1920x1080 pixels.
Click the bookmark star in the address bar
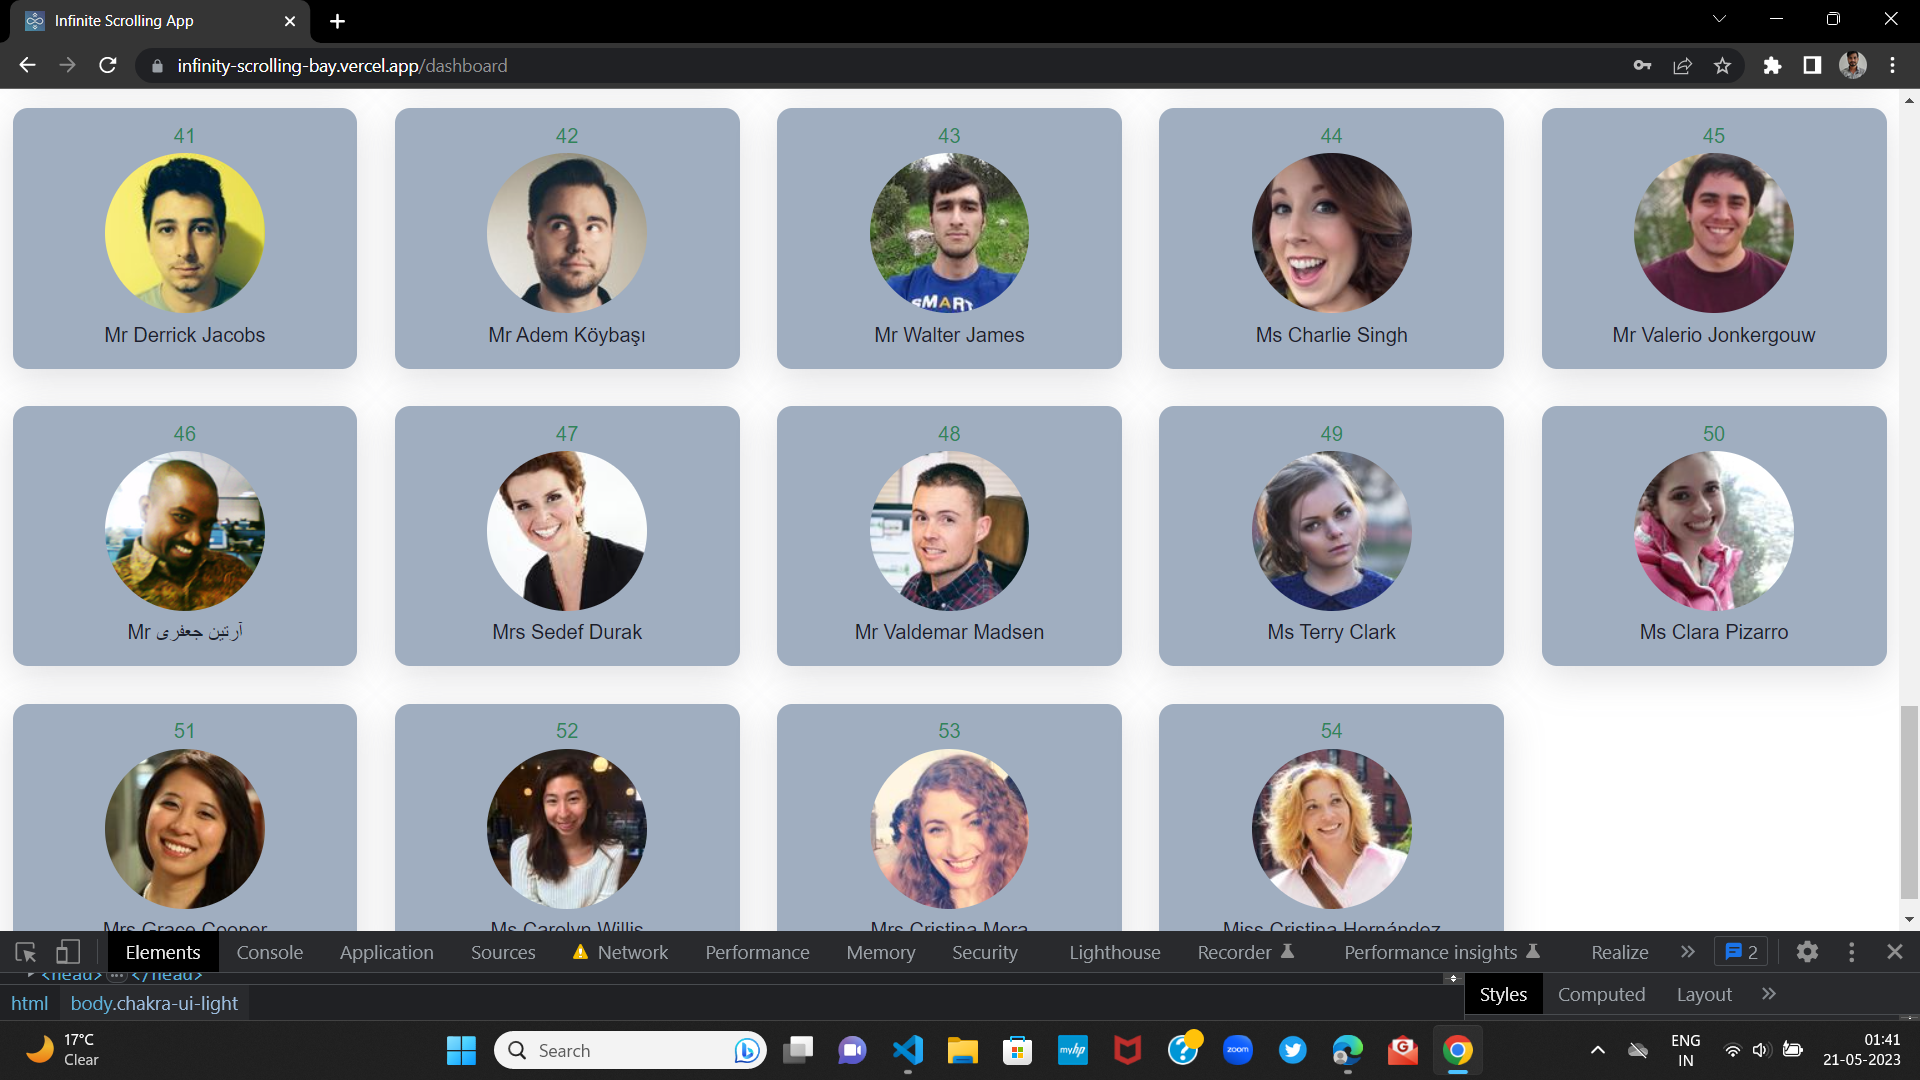click(x=1722, y=65)
